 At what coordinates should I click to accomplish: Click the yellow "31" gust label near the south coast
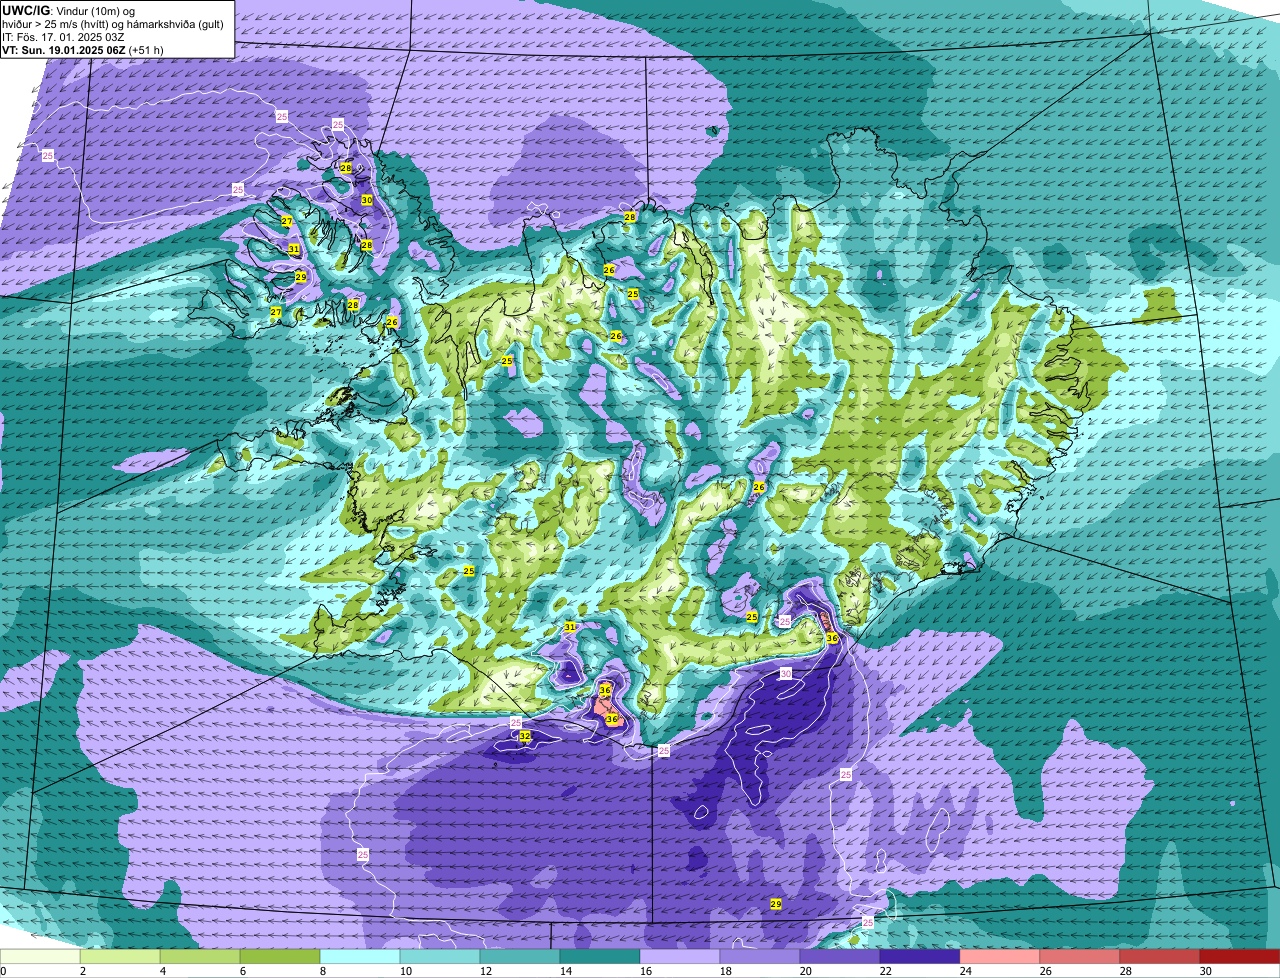click(x=570, y=627)
